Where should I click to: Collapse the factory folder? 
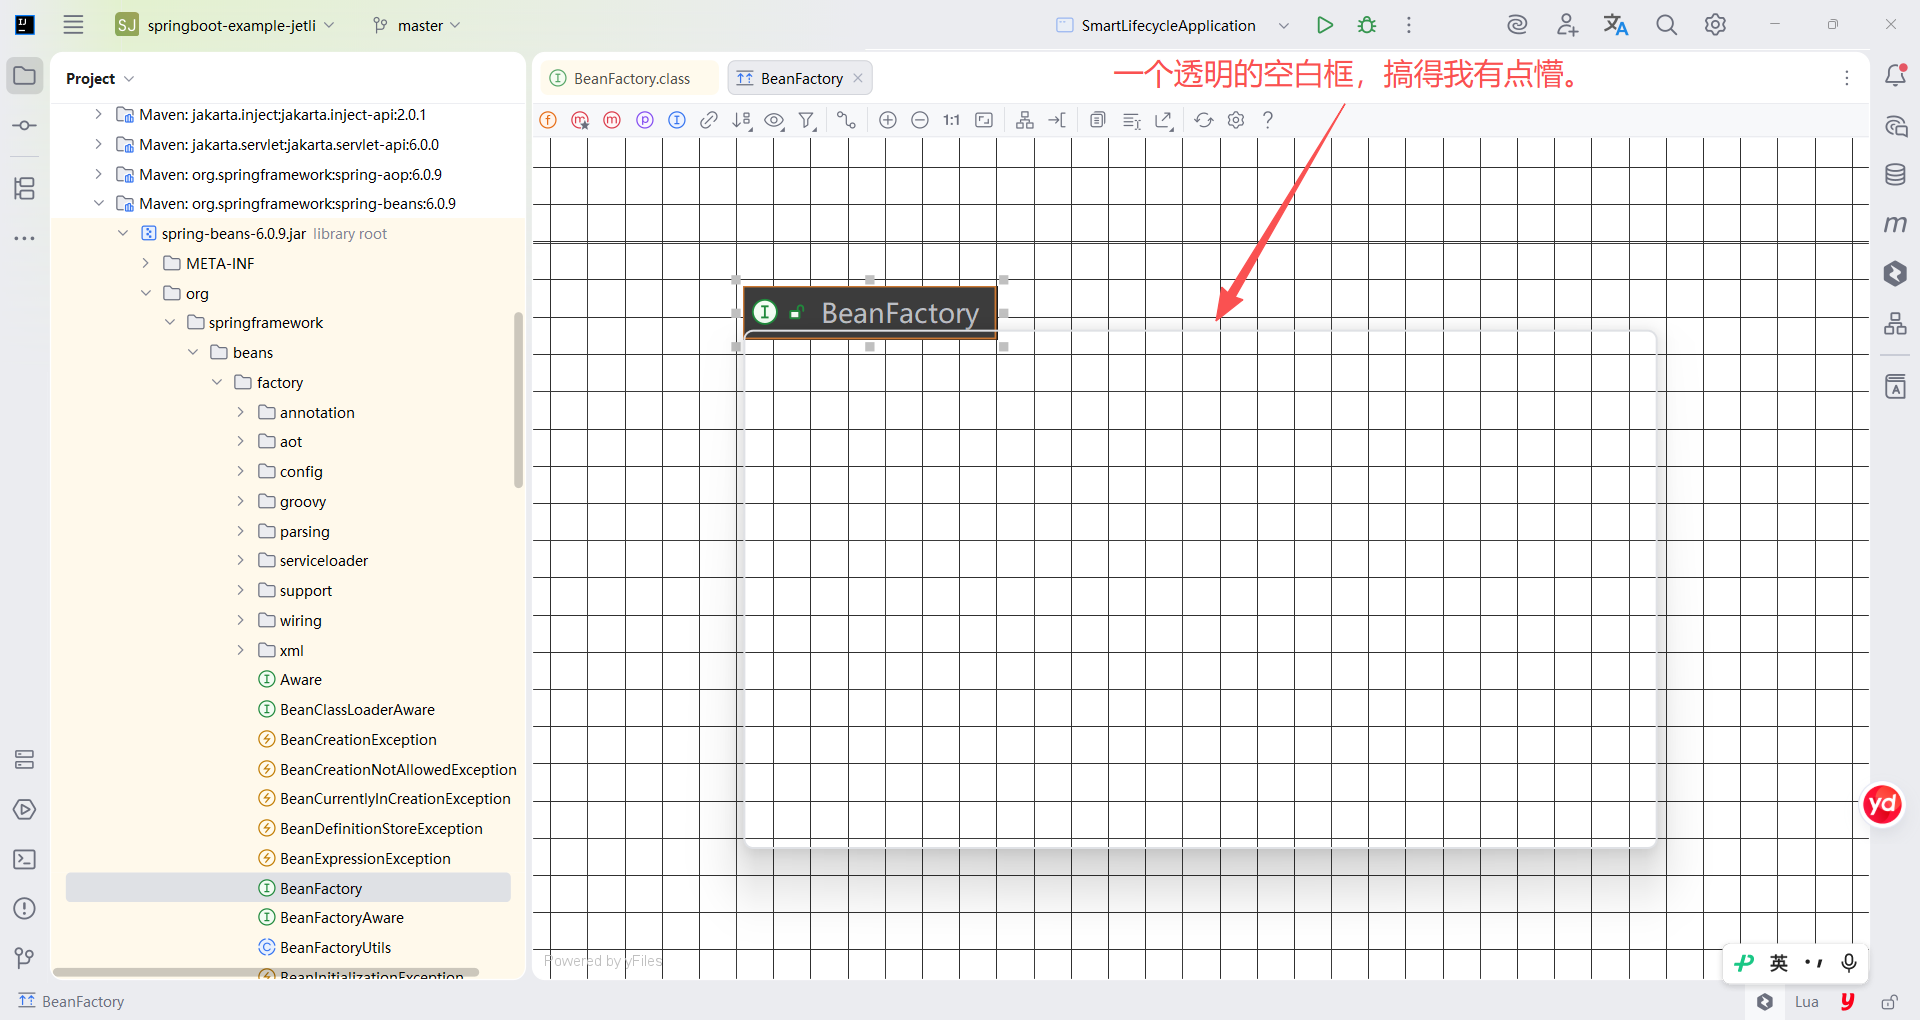coord(217,382)
